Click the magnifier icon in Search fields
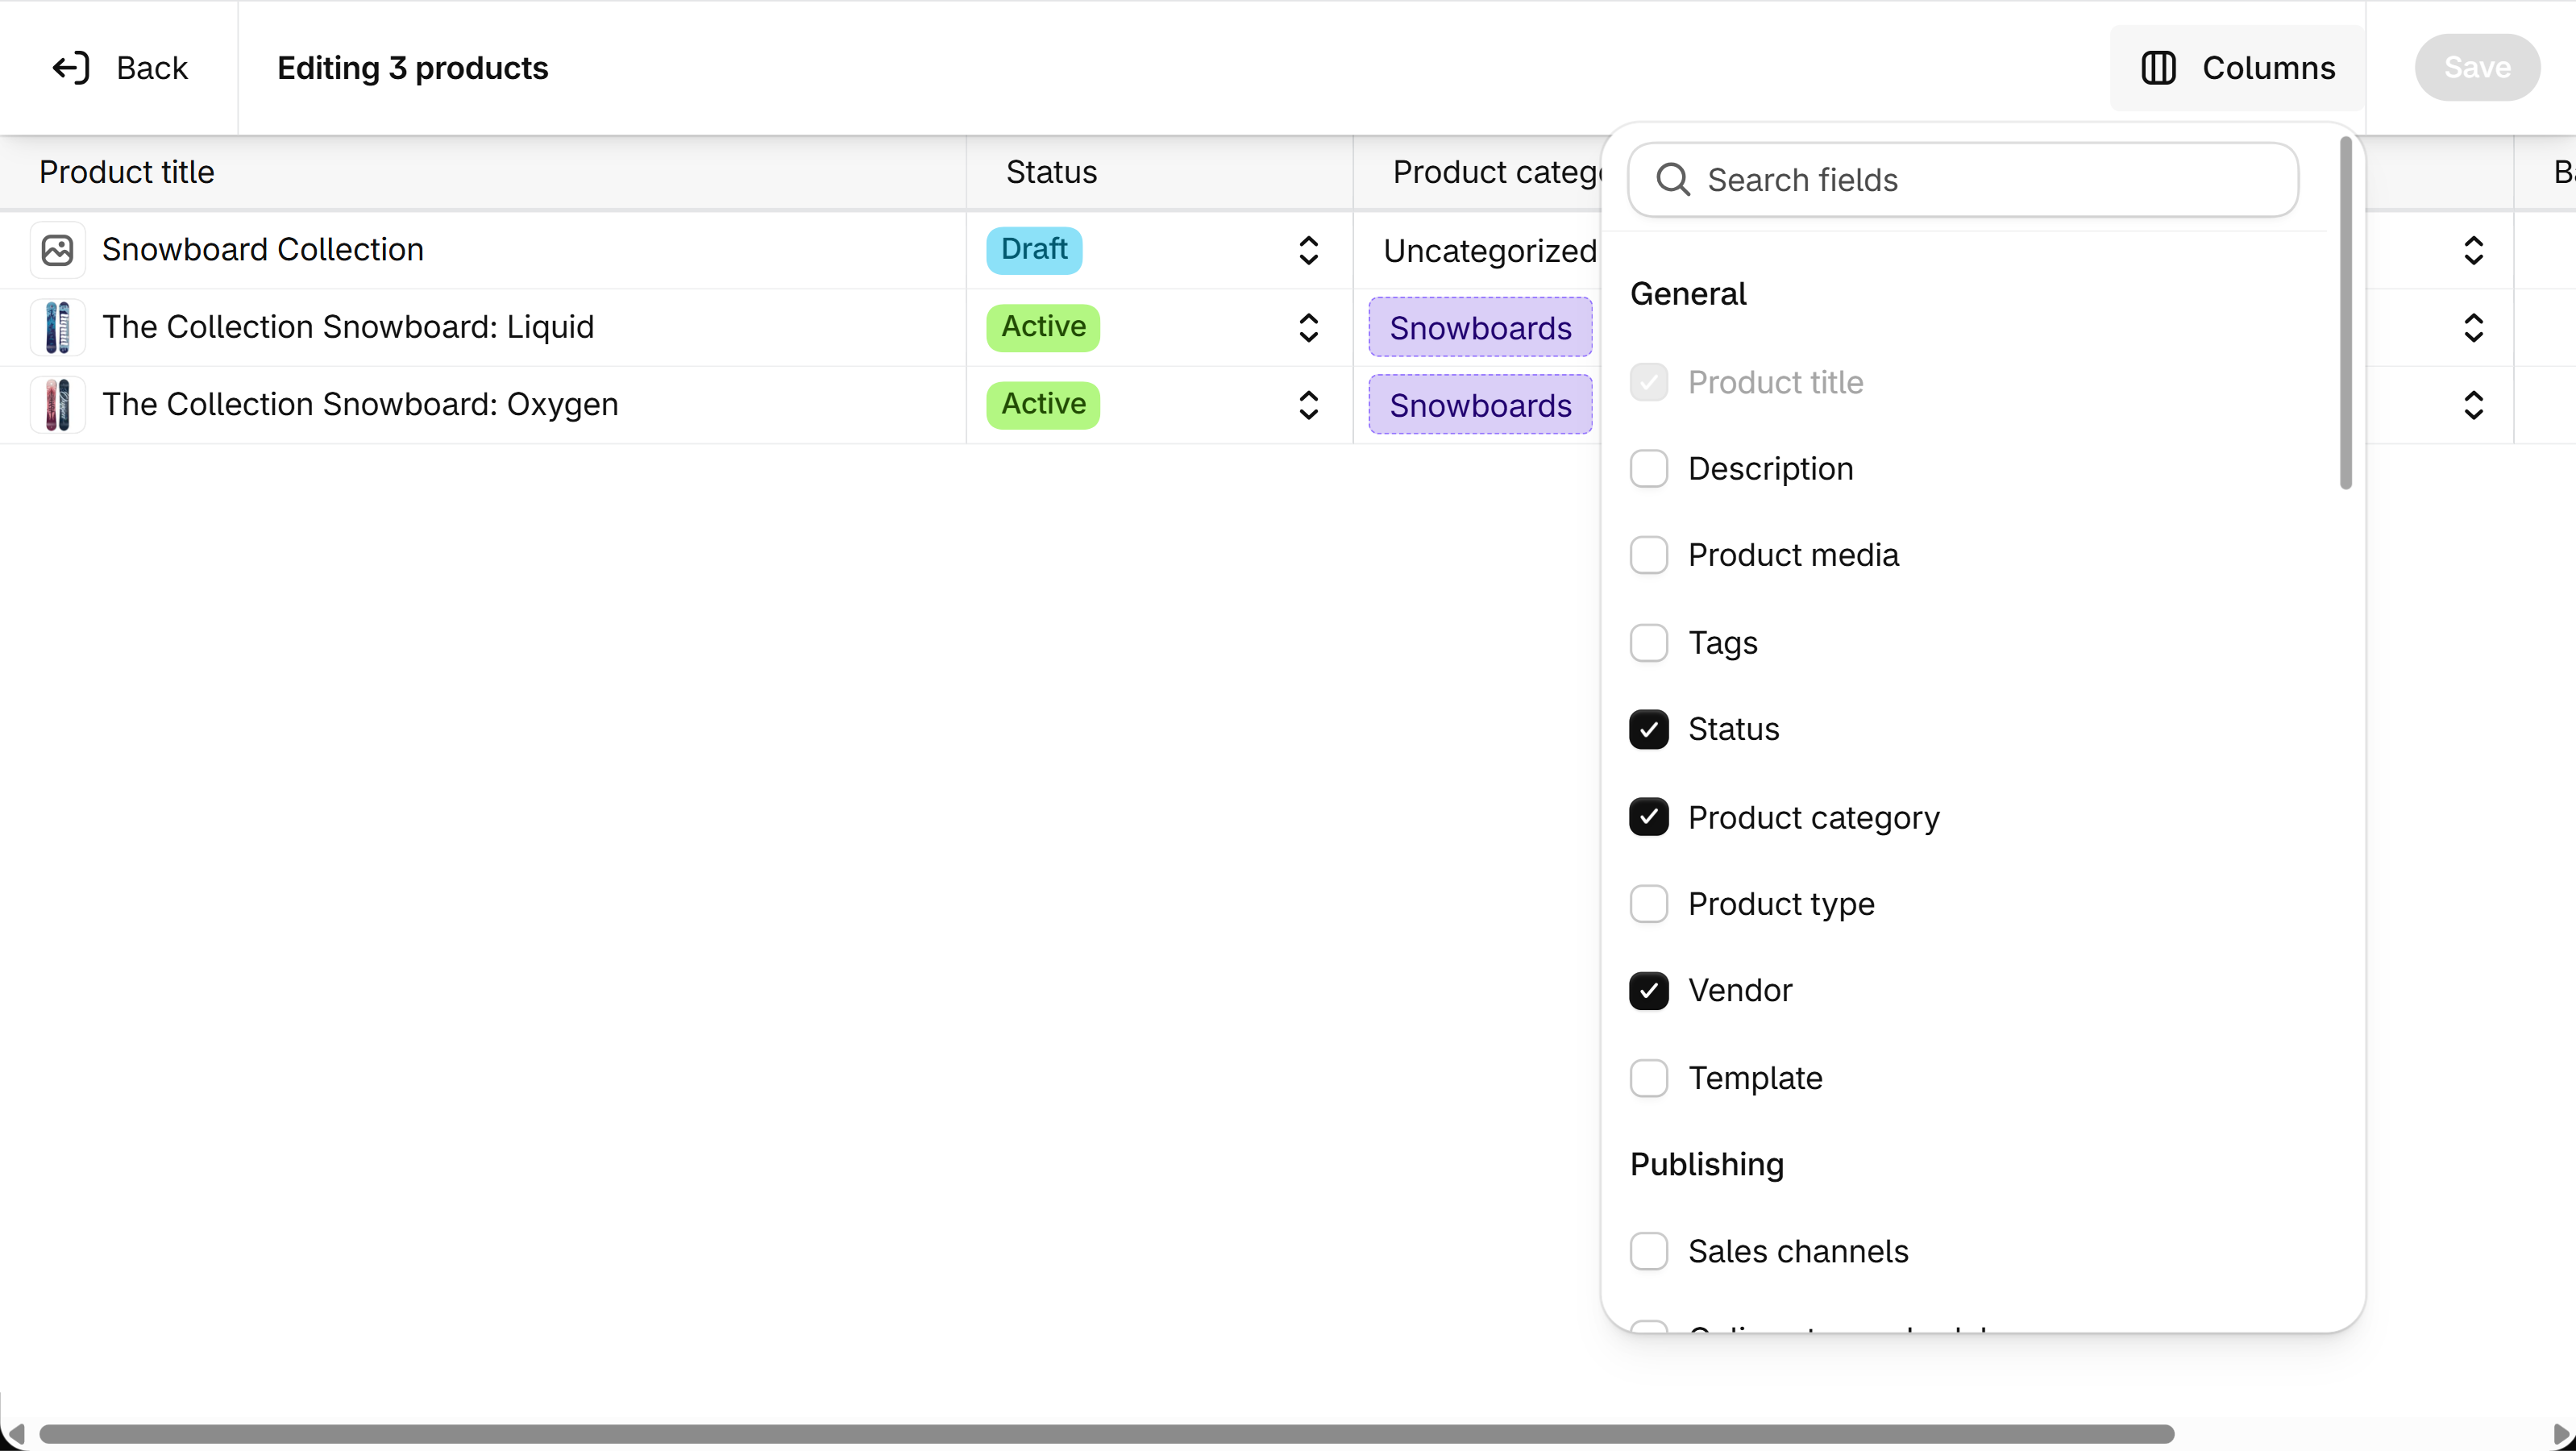The height and width of the screenshot is (1451, 2576). point(1673,180)
